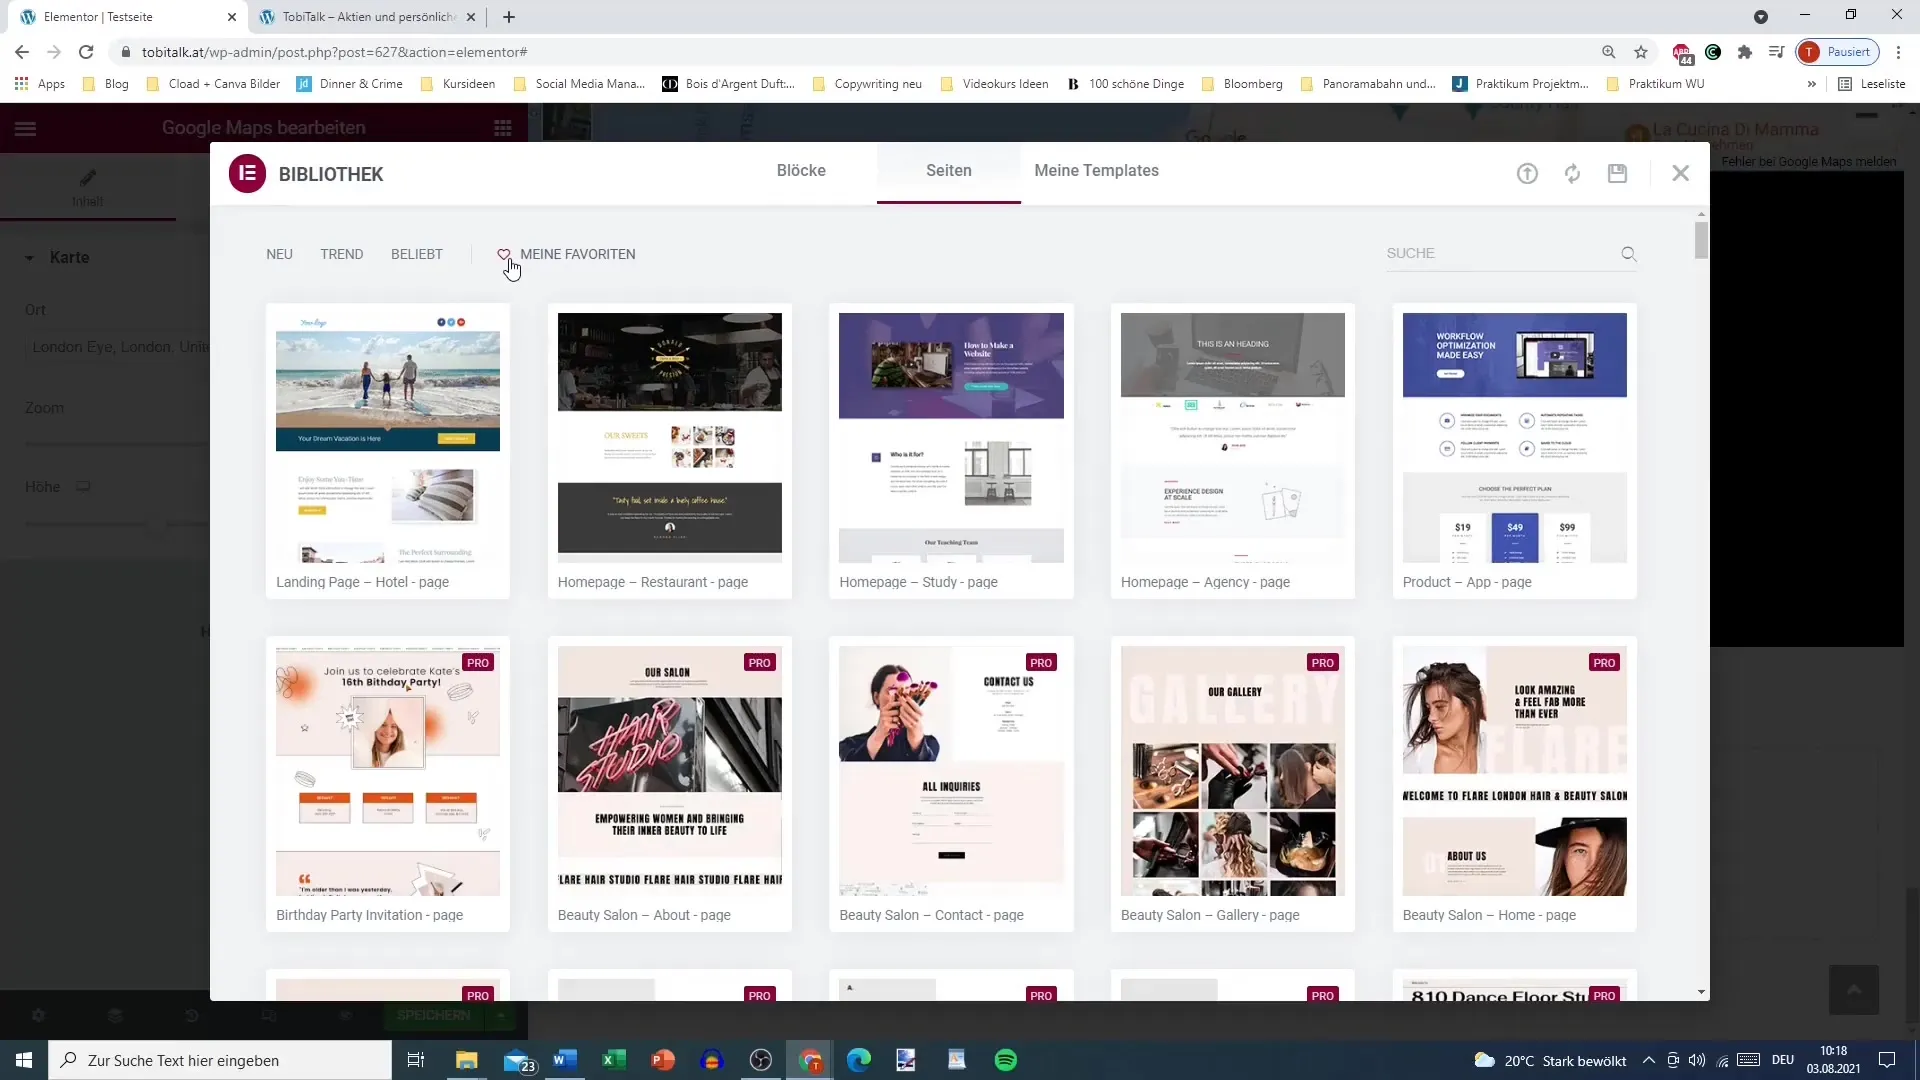Open the import template upload icon

click(1527, 173)
